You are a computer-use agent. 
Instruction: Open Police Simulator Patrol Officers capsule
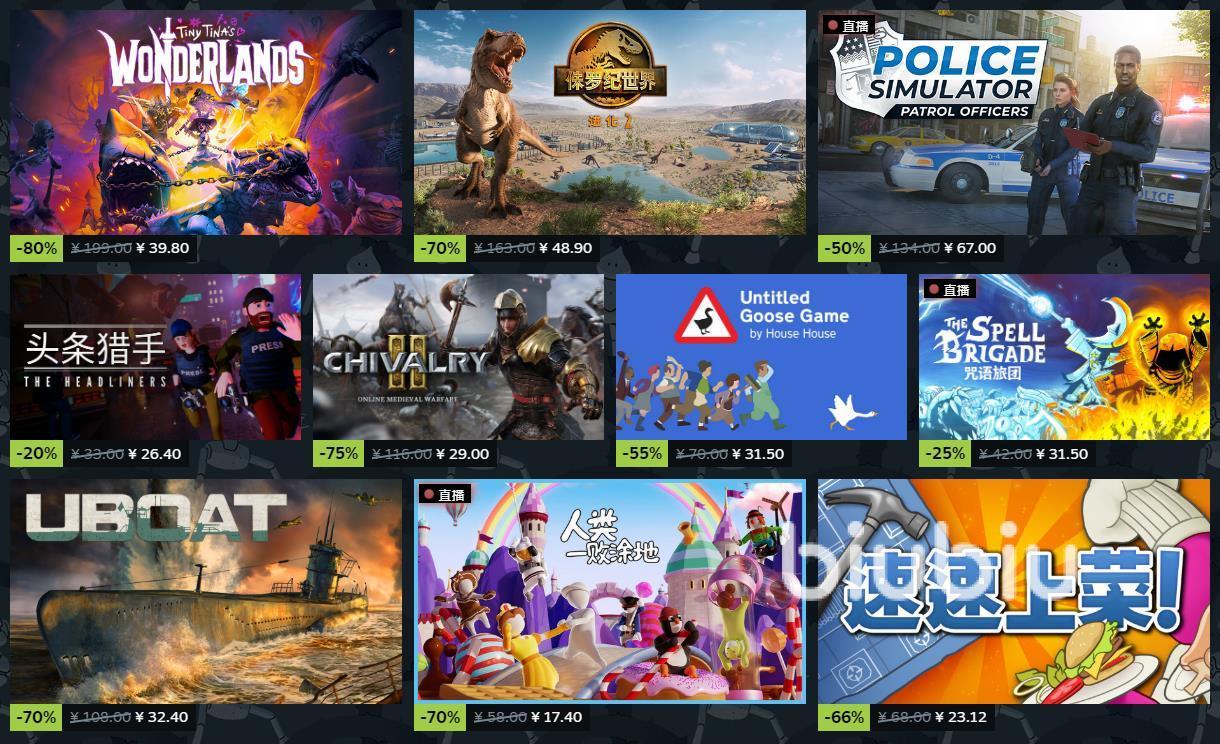pos(1014,122)
